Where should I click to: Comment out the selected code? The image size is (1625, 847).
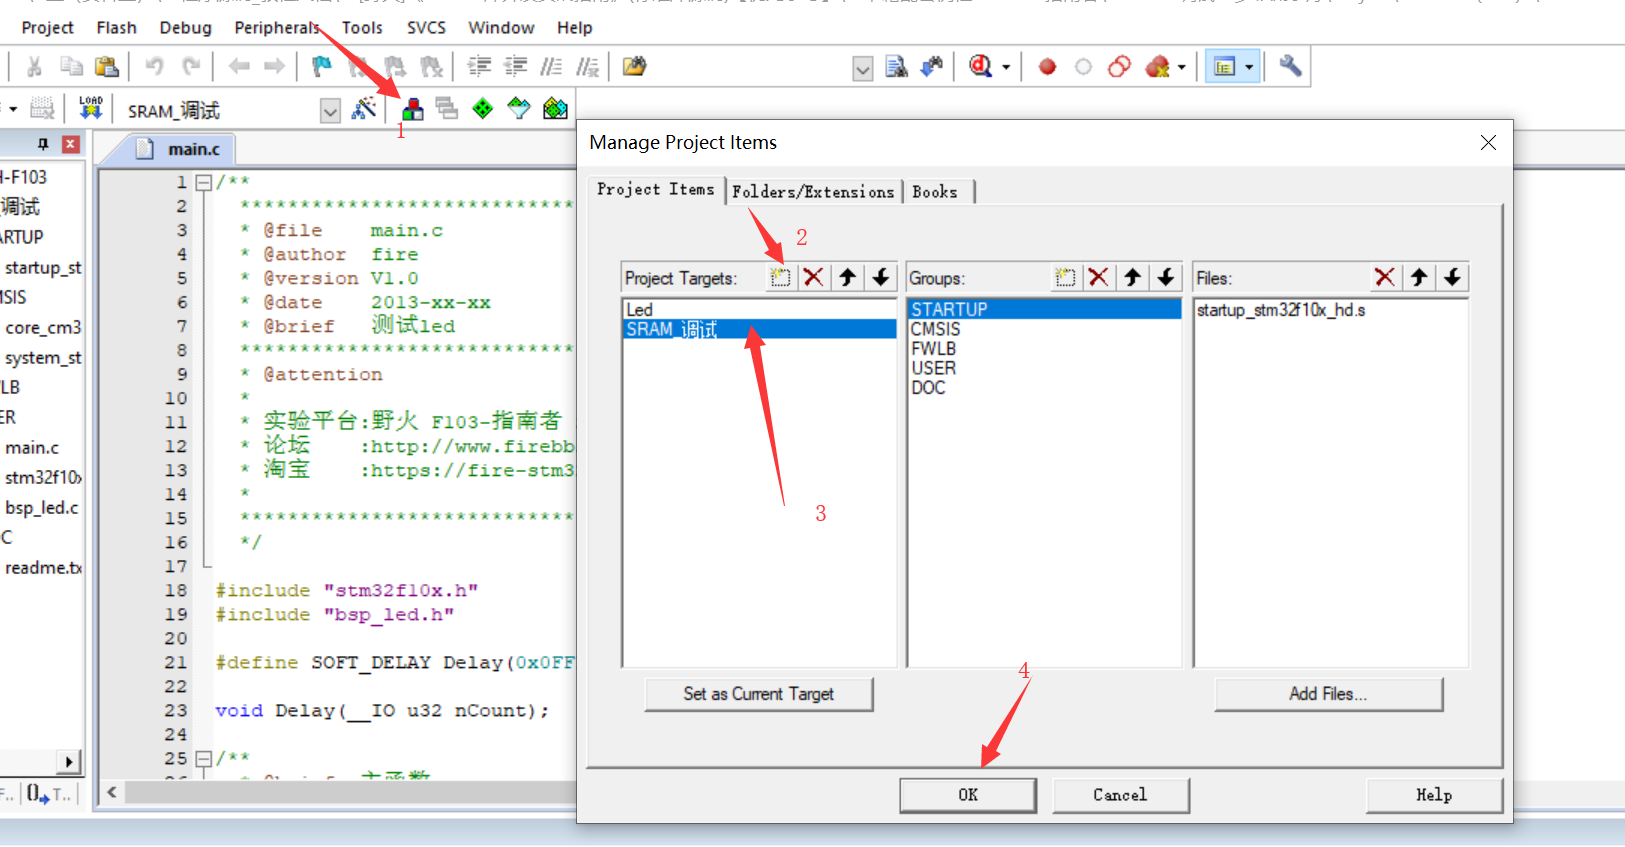click(551, 67)
